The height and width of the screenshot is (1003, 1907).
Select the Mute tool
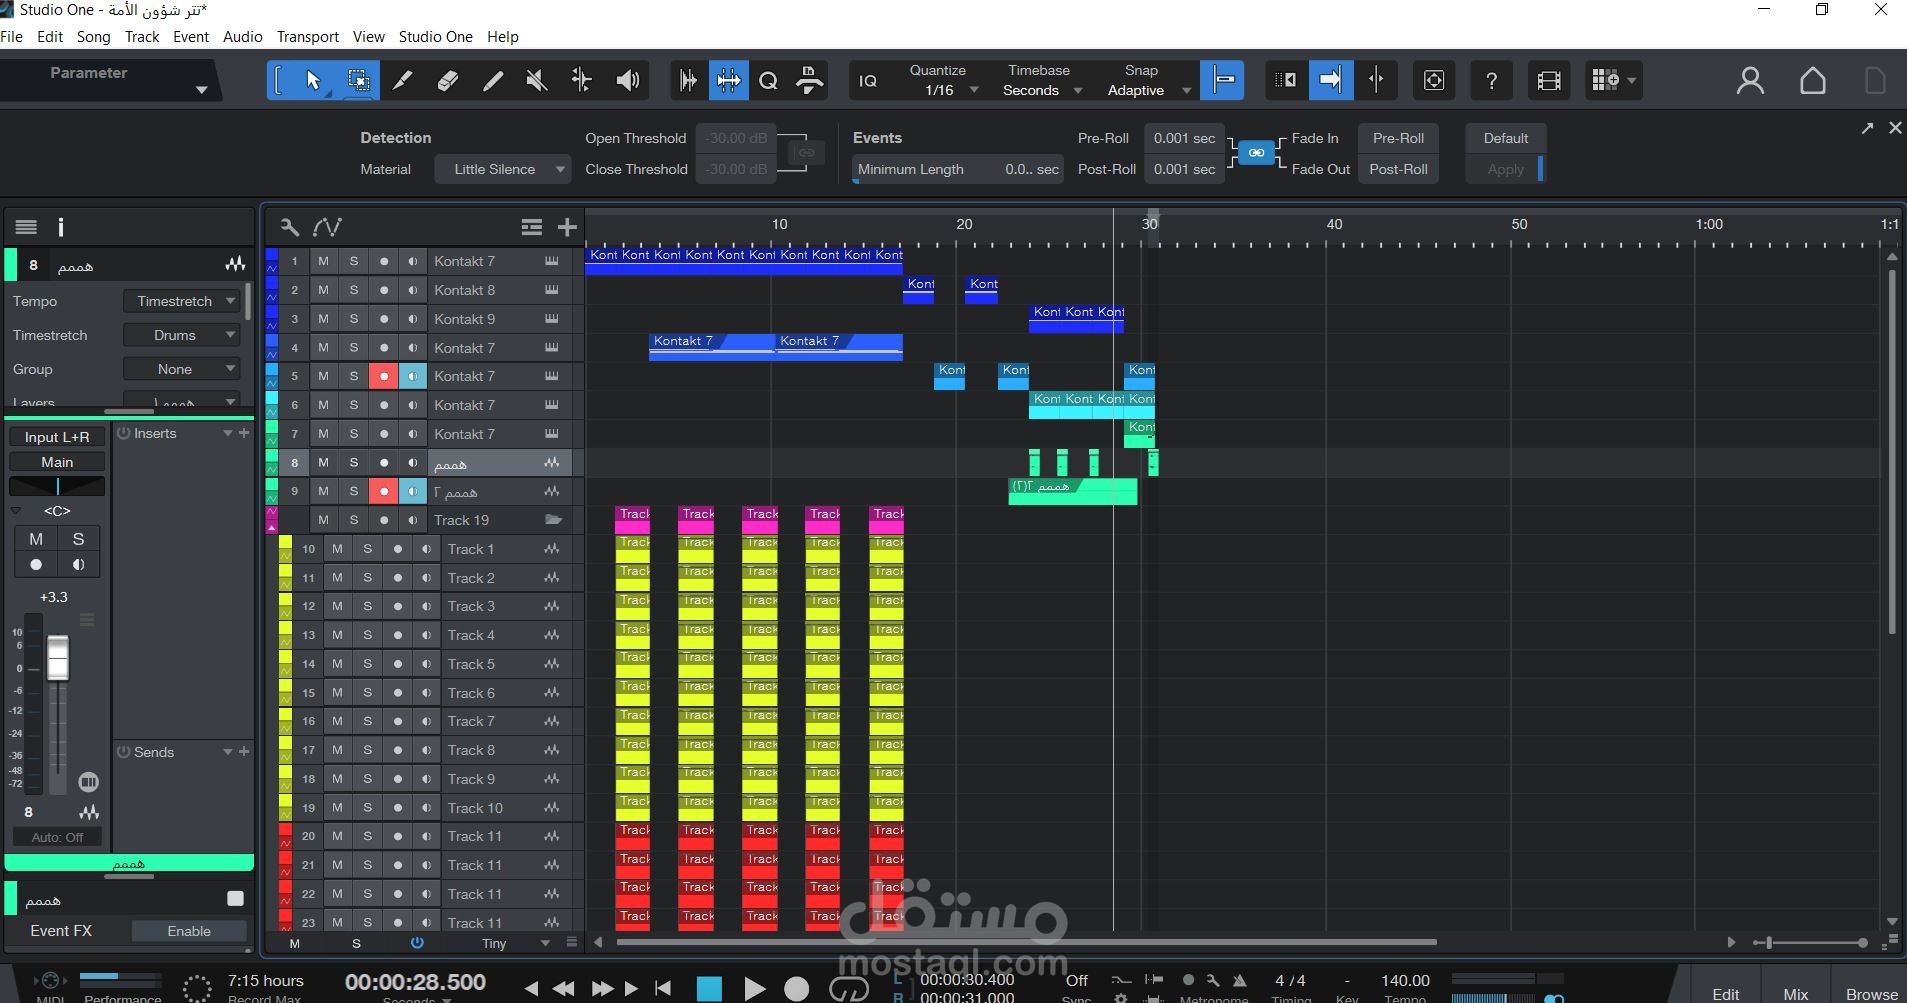click(x=537, y=81)
